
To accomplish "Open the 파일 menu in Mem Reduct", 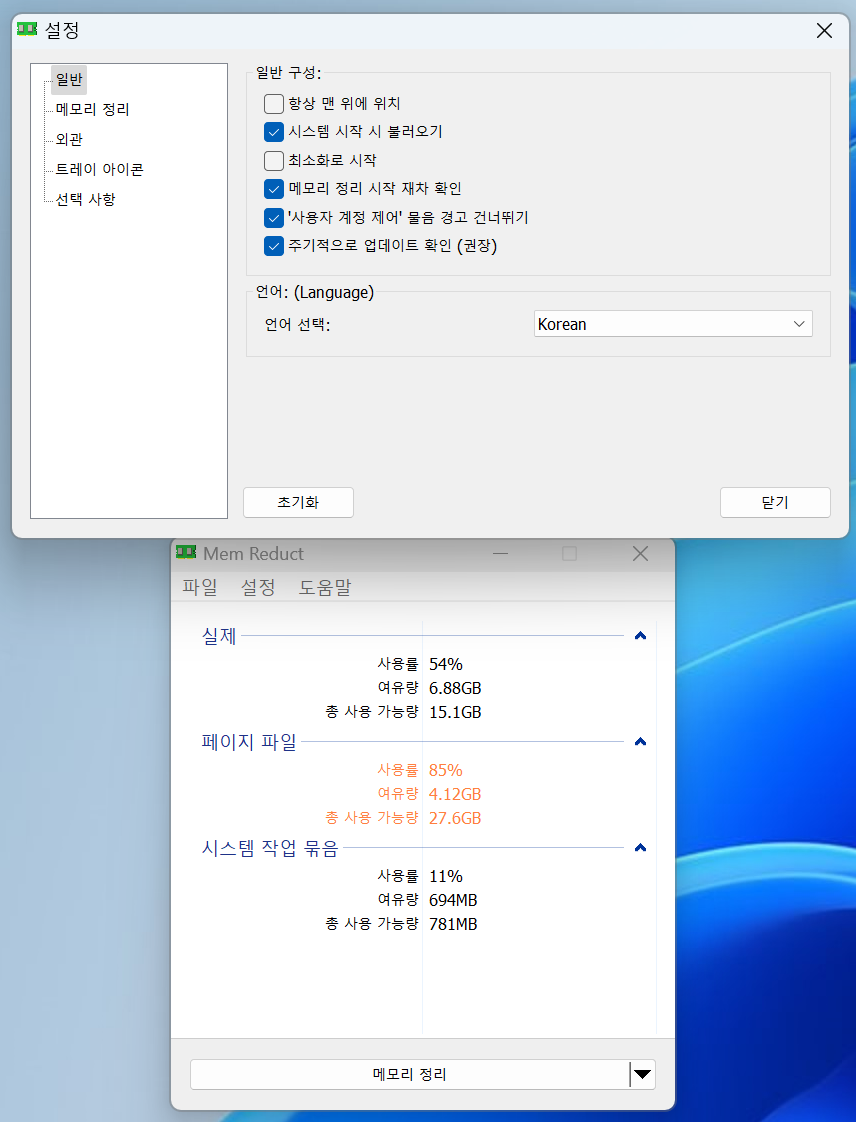I will click(x=200, y=587).
